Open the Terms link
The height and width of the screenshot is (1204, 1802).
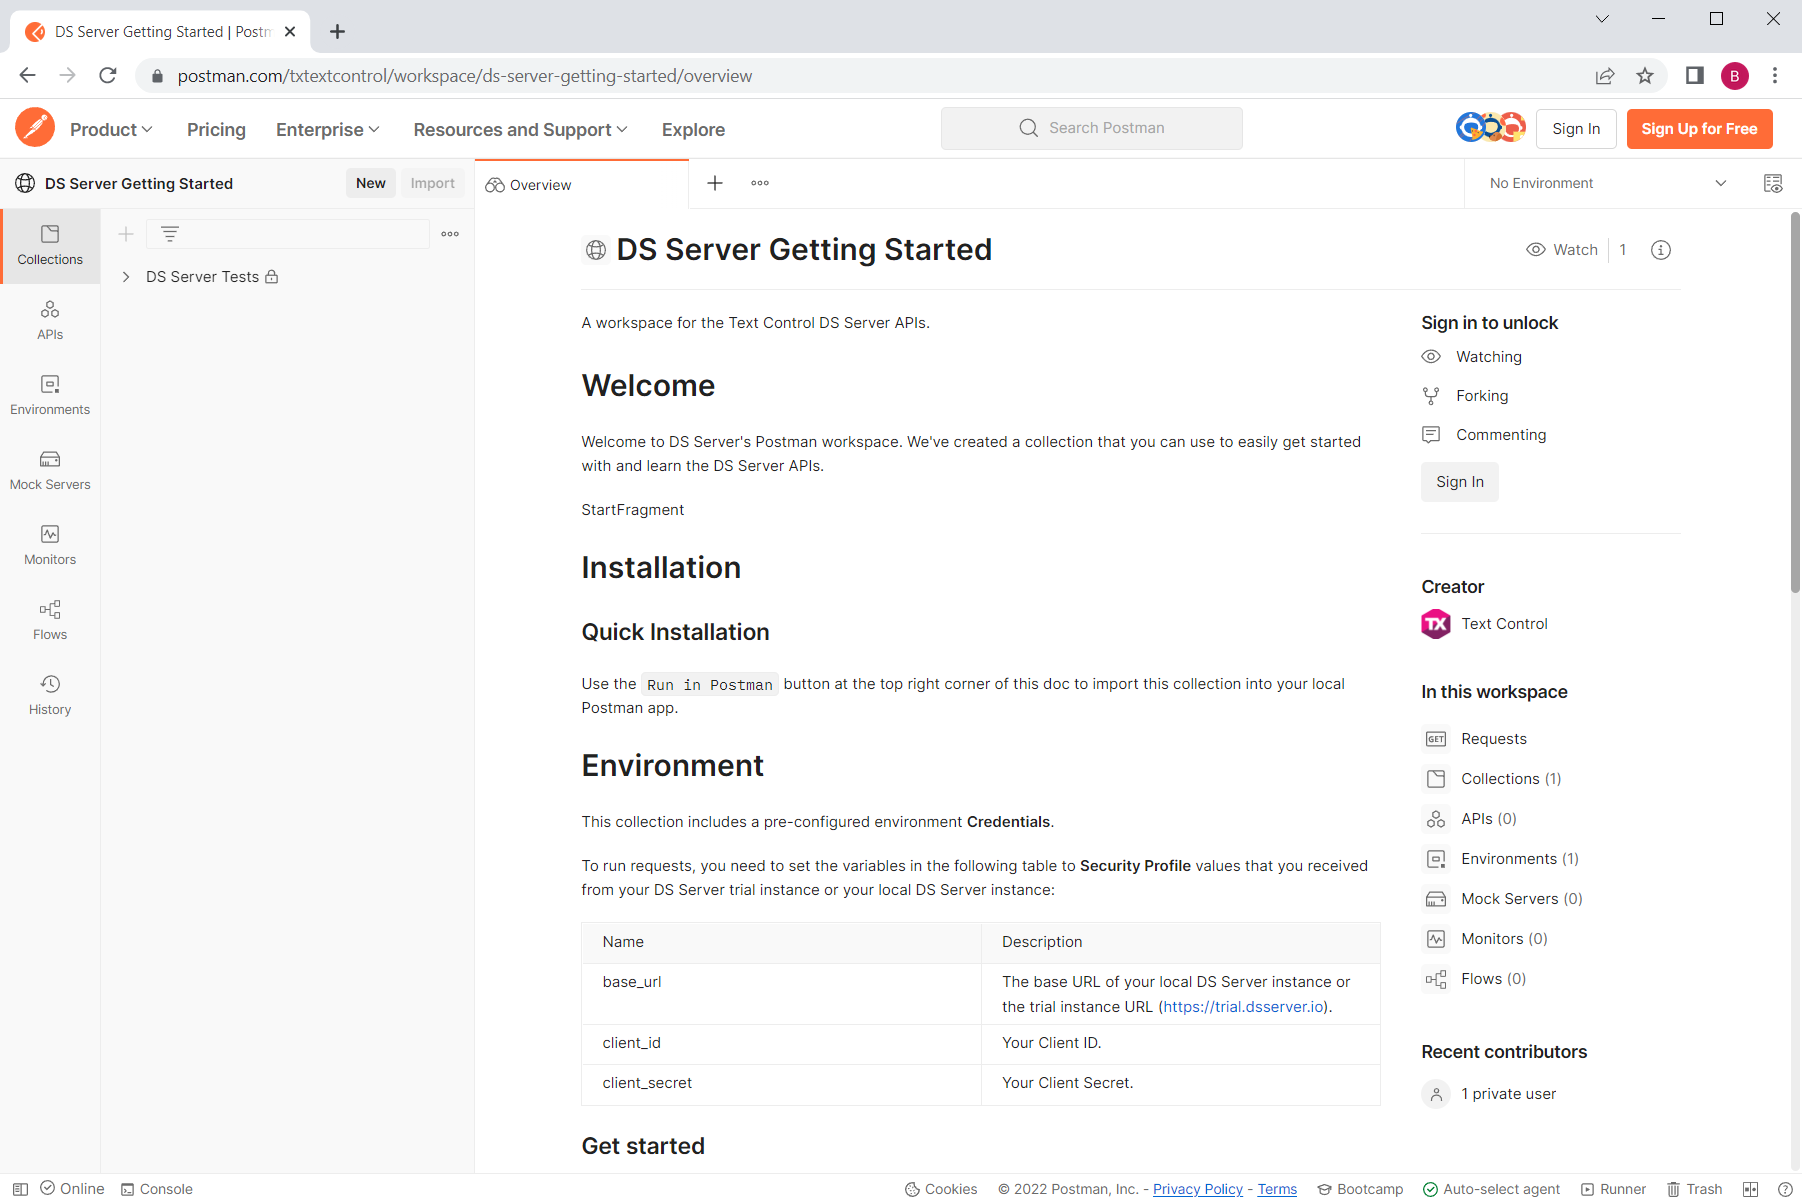1277,1189
